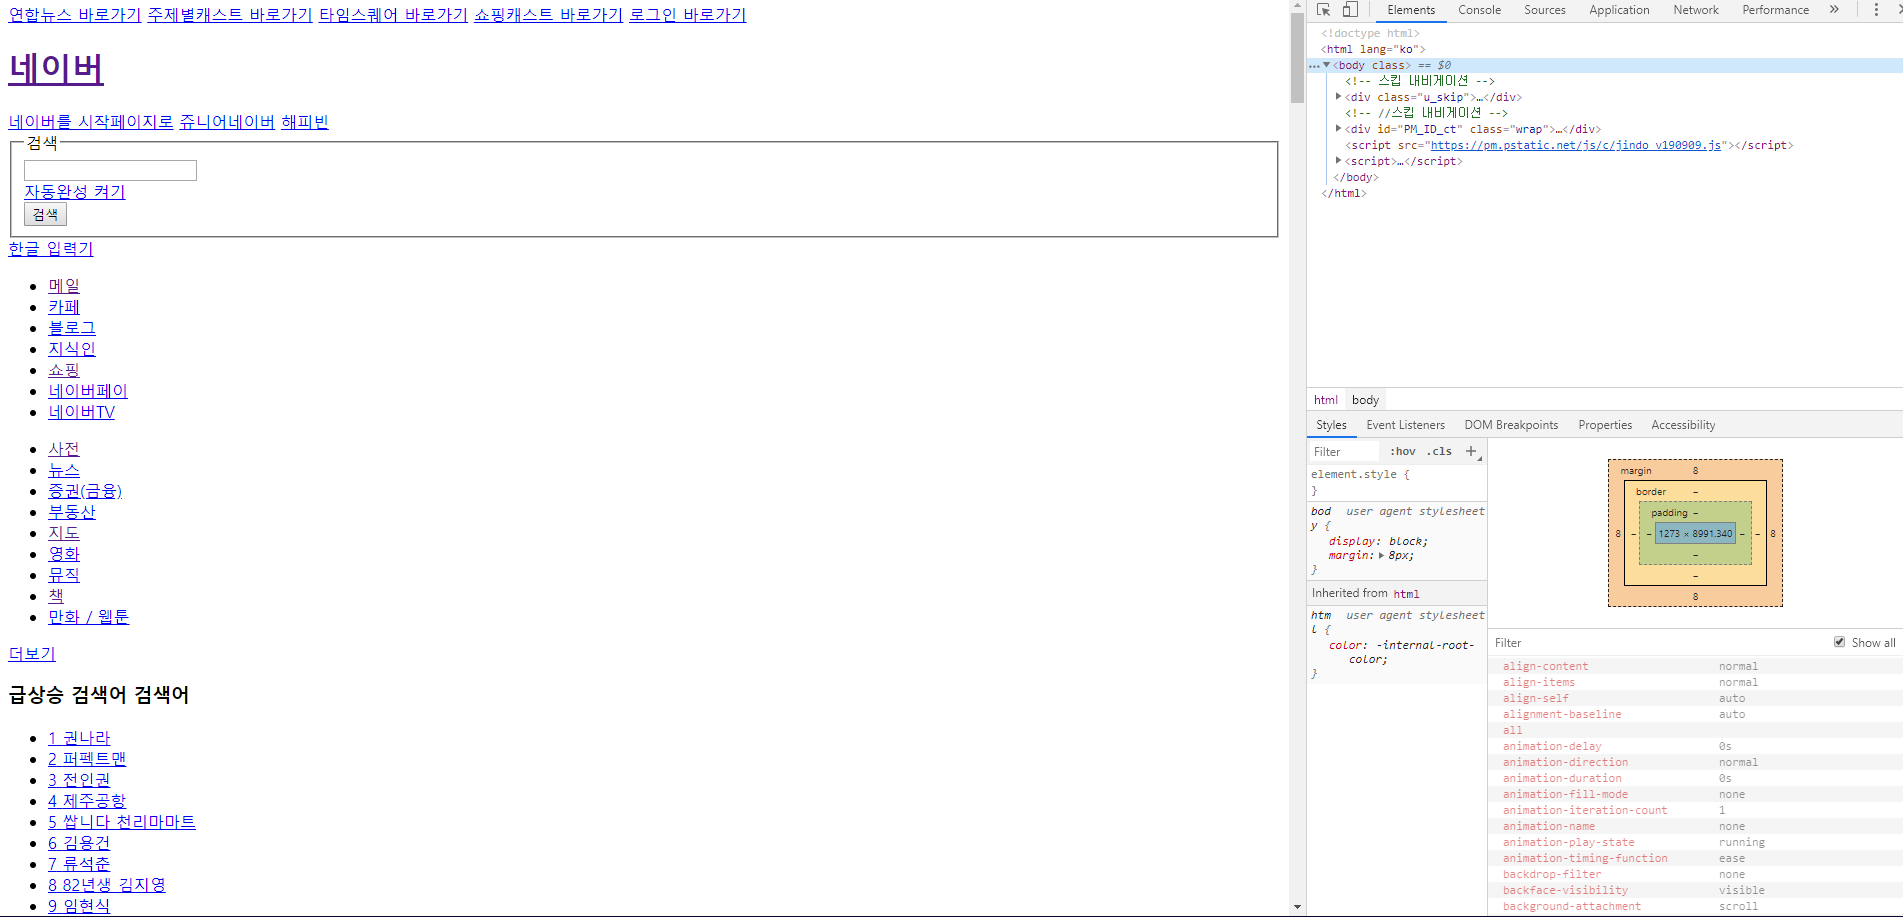Click 주제별캐스트 바로가기 link
This screenshot has width=1903, height=917.
point(230,15)
